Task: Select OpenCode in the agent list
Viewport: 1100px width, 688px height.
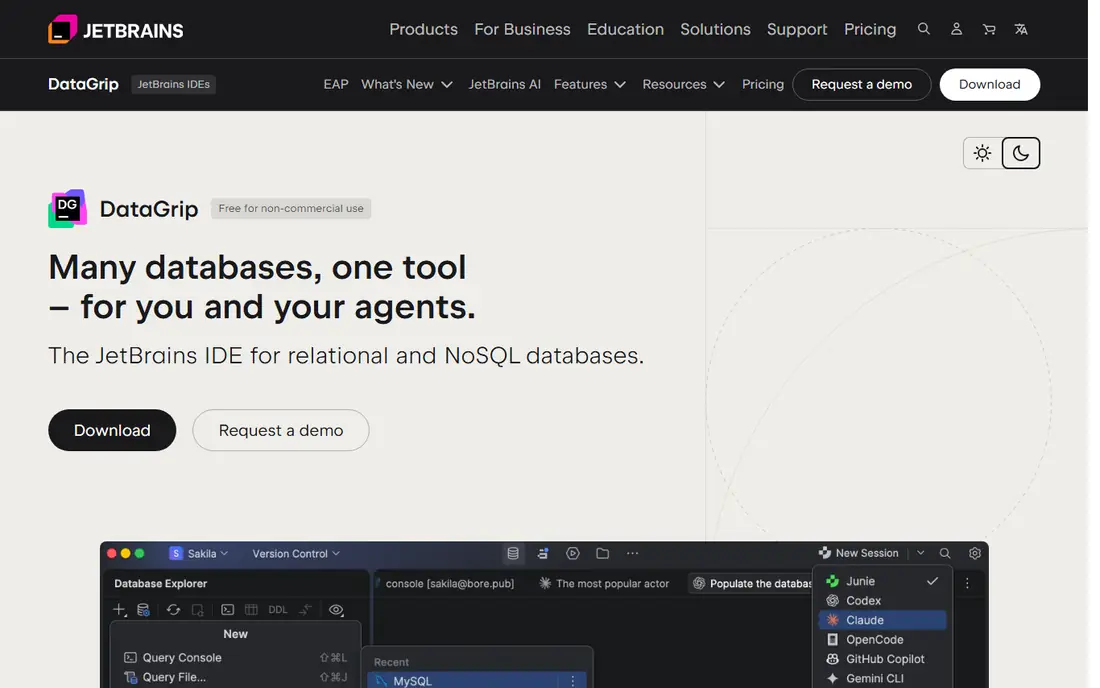Action: [883, 640]
